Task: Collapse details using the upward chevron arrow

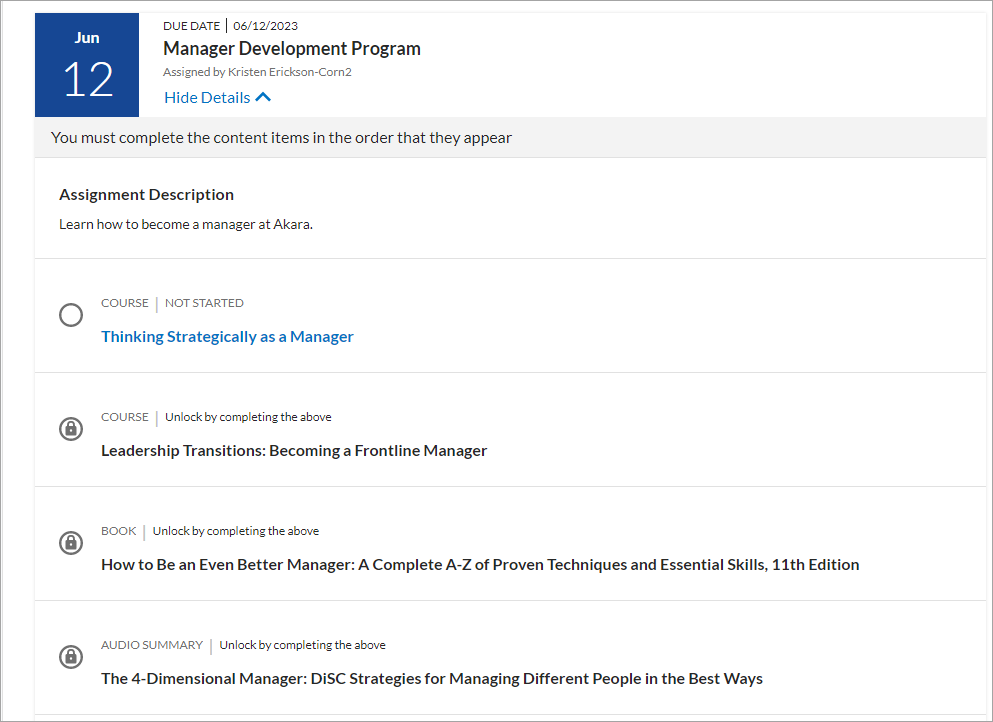Action: pyautogui.click(x=263, y=97)
